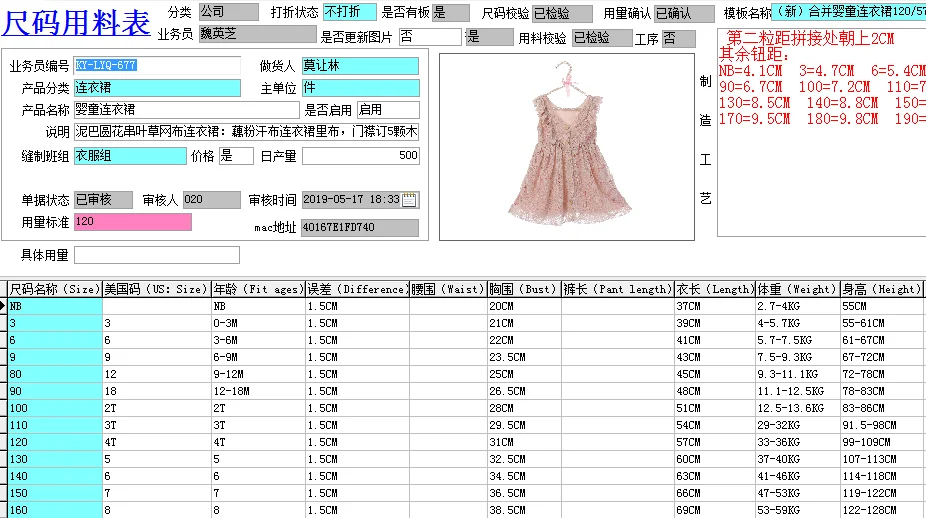This screenshot has height=518, width=926.
Task: Click the NB row record selector arrow
Action: [x=3, y=306]
